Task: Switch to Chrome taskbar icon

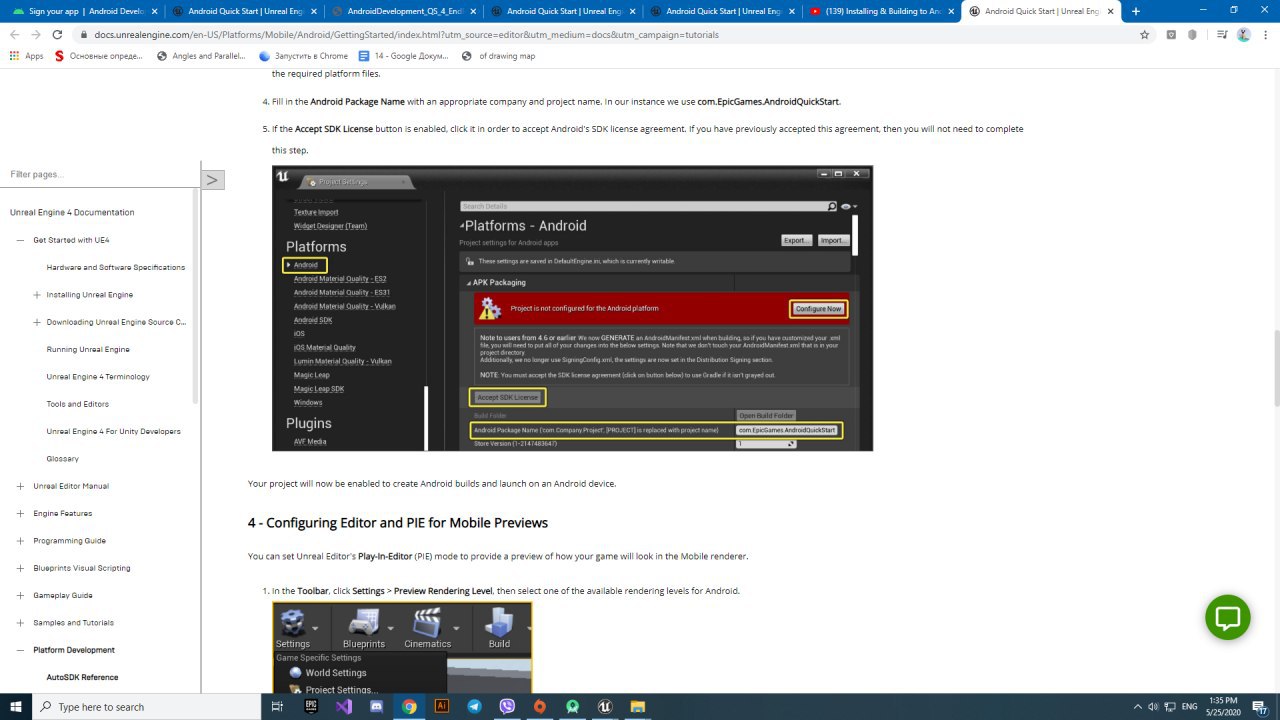Action: (409, 706)
